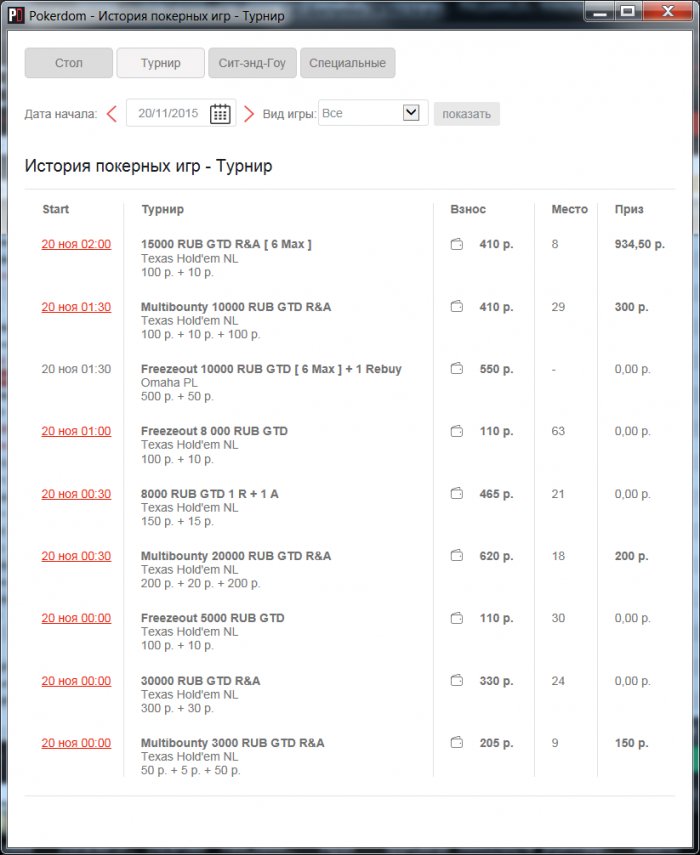Select the 150 р. prize value
The height and width of the screenshot is (855, 700).
click(631, 743)
